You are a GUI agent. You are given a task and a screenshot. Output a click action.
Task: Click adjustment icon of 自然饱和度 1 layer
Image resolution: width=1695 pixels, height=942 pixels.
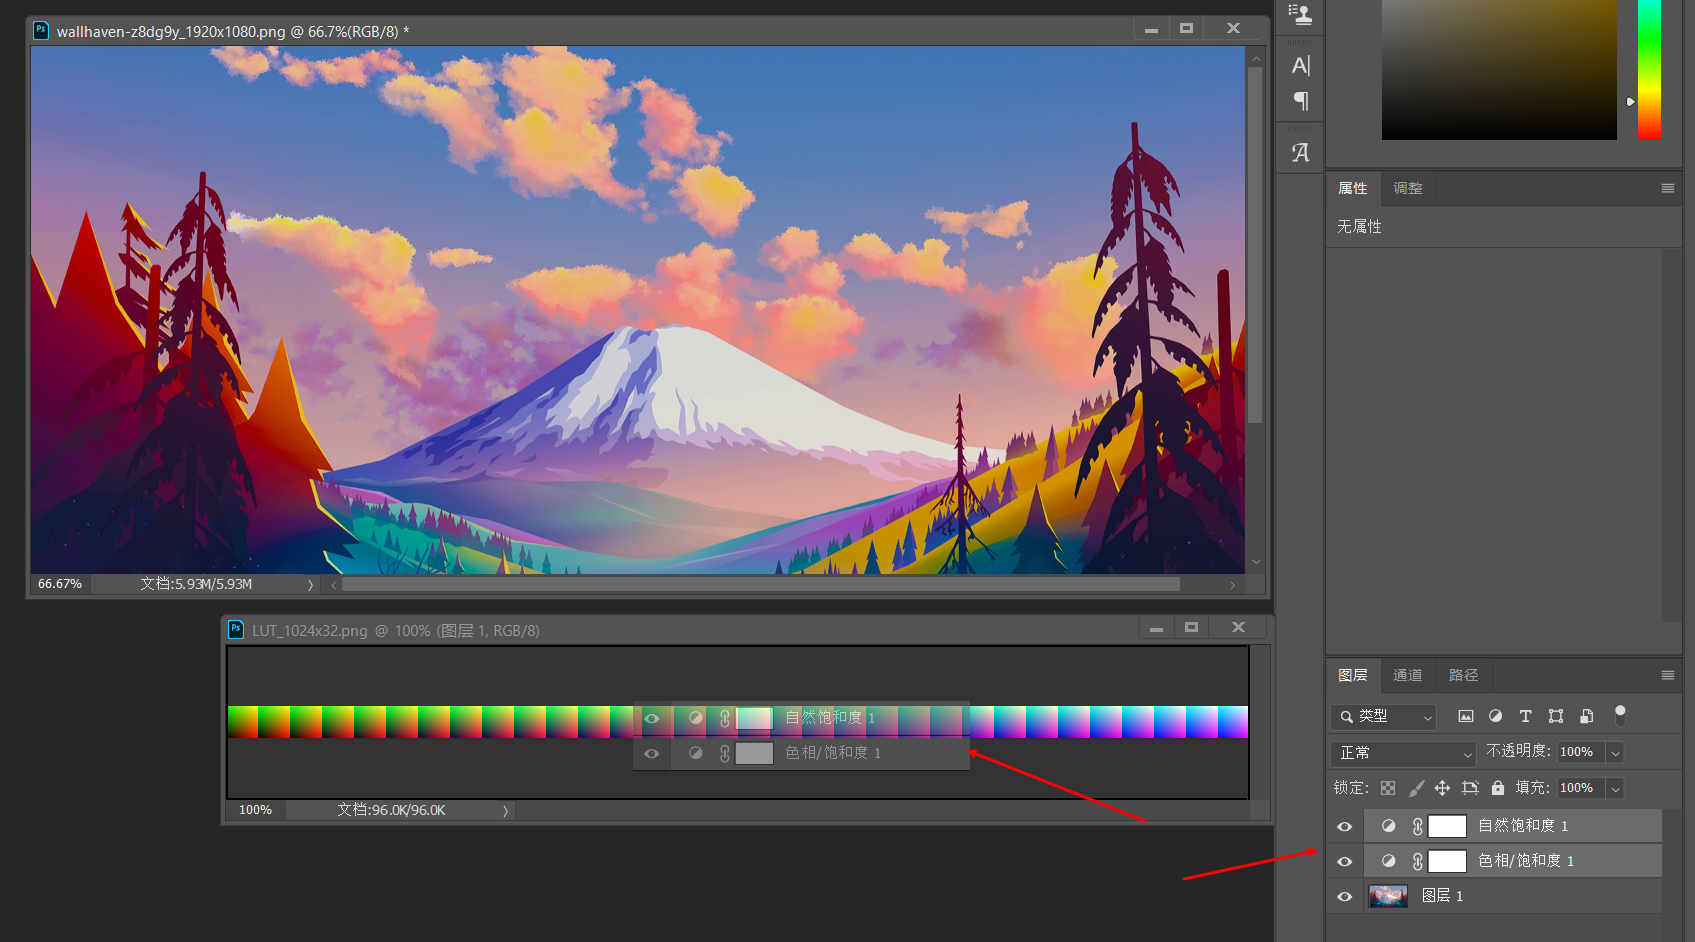point(1389,826)
